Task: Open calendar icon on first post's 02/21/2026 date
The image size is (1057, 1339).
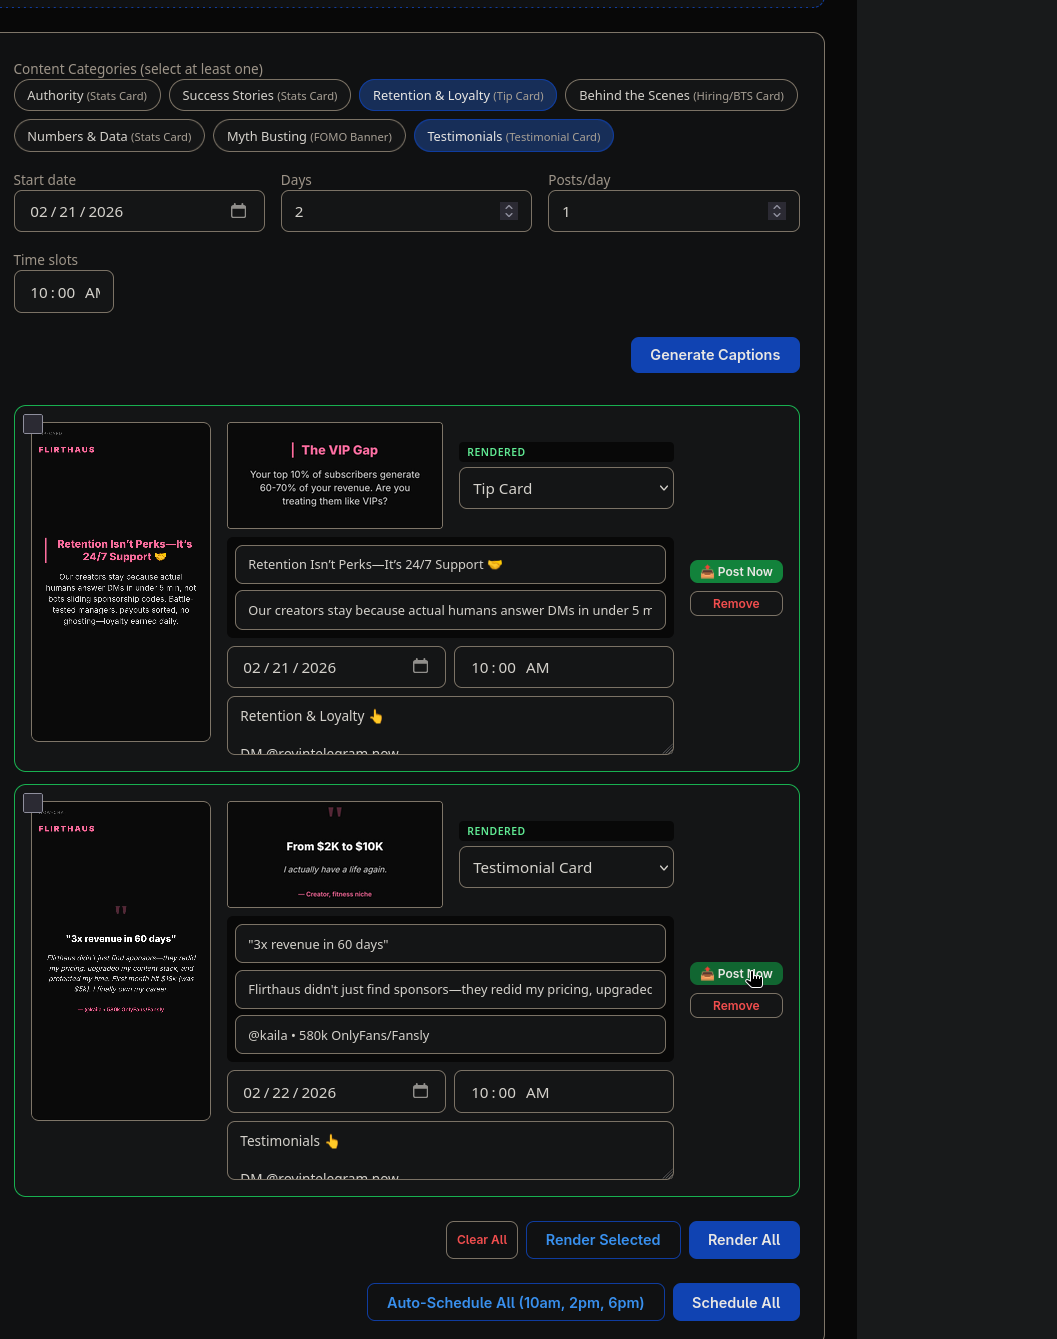Action: (420, 667)
